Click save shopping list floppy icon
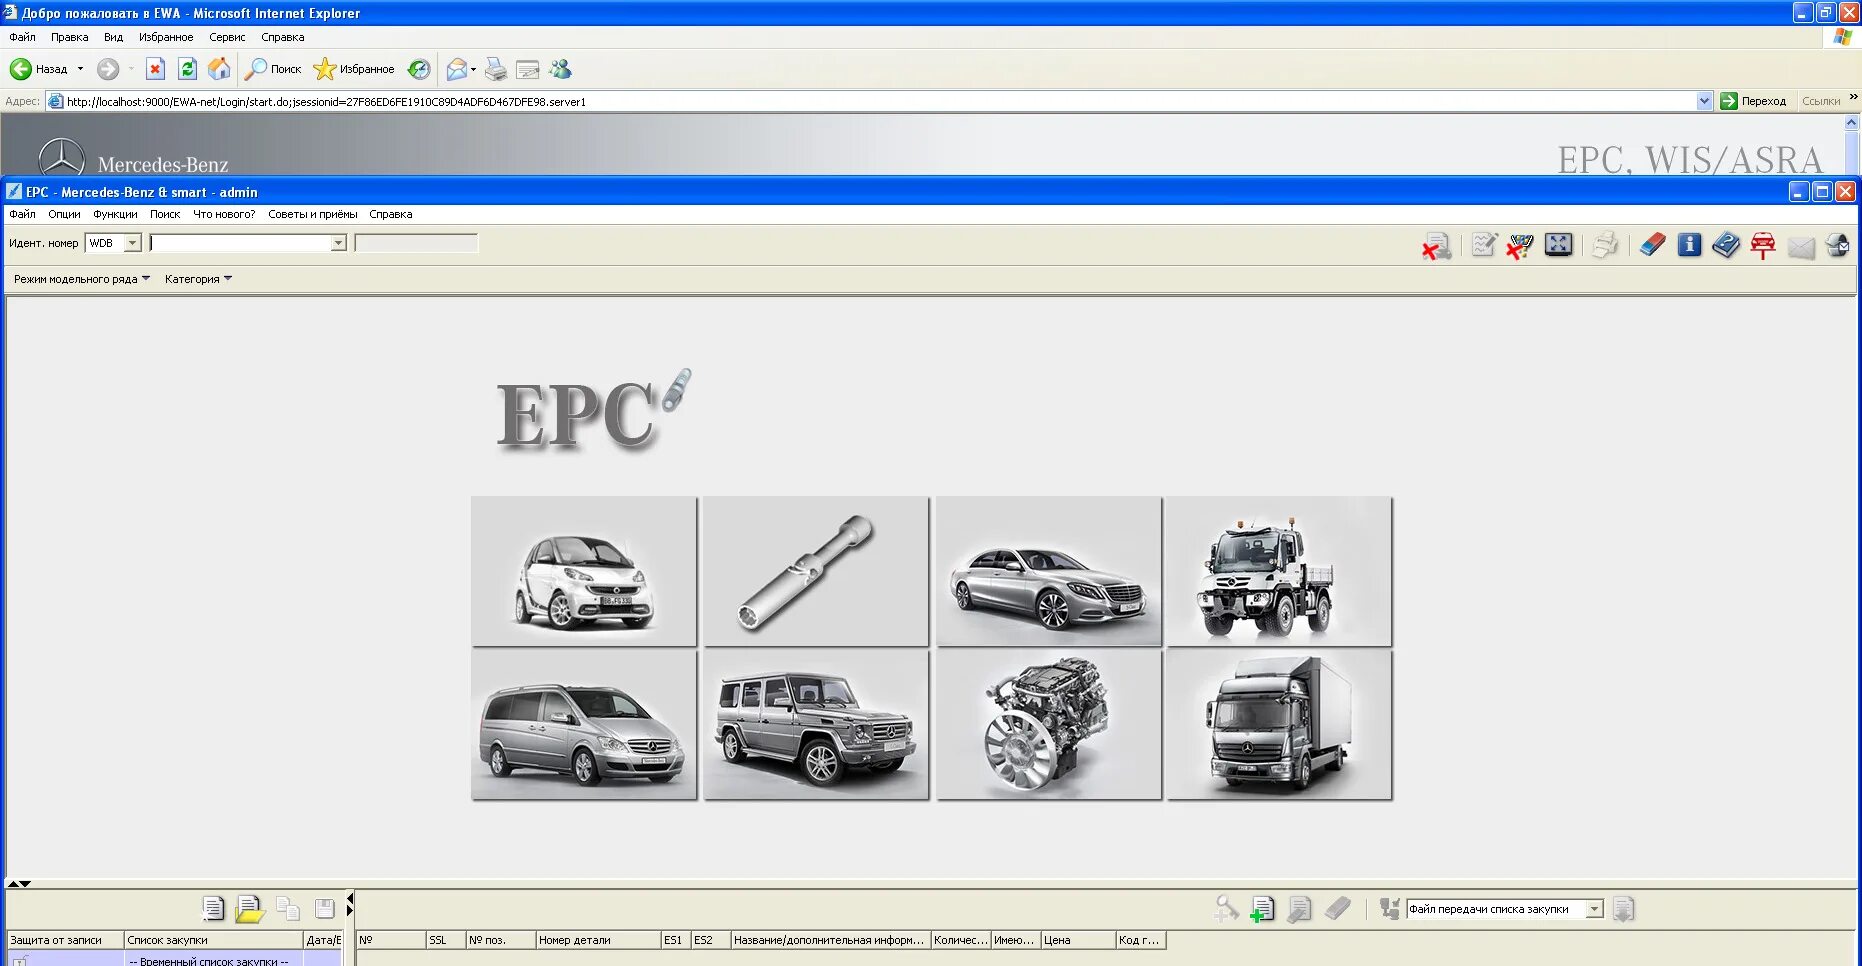Screen dimensions: 1862x966 coord(324,908)
